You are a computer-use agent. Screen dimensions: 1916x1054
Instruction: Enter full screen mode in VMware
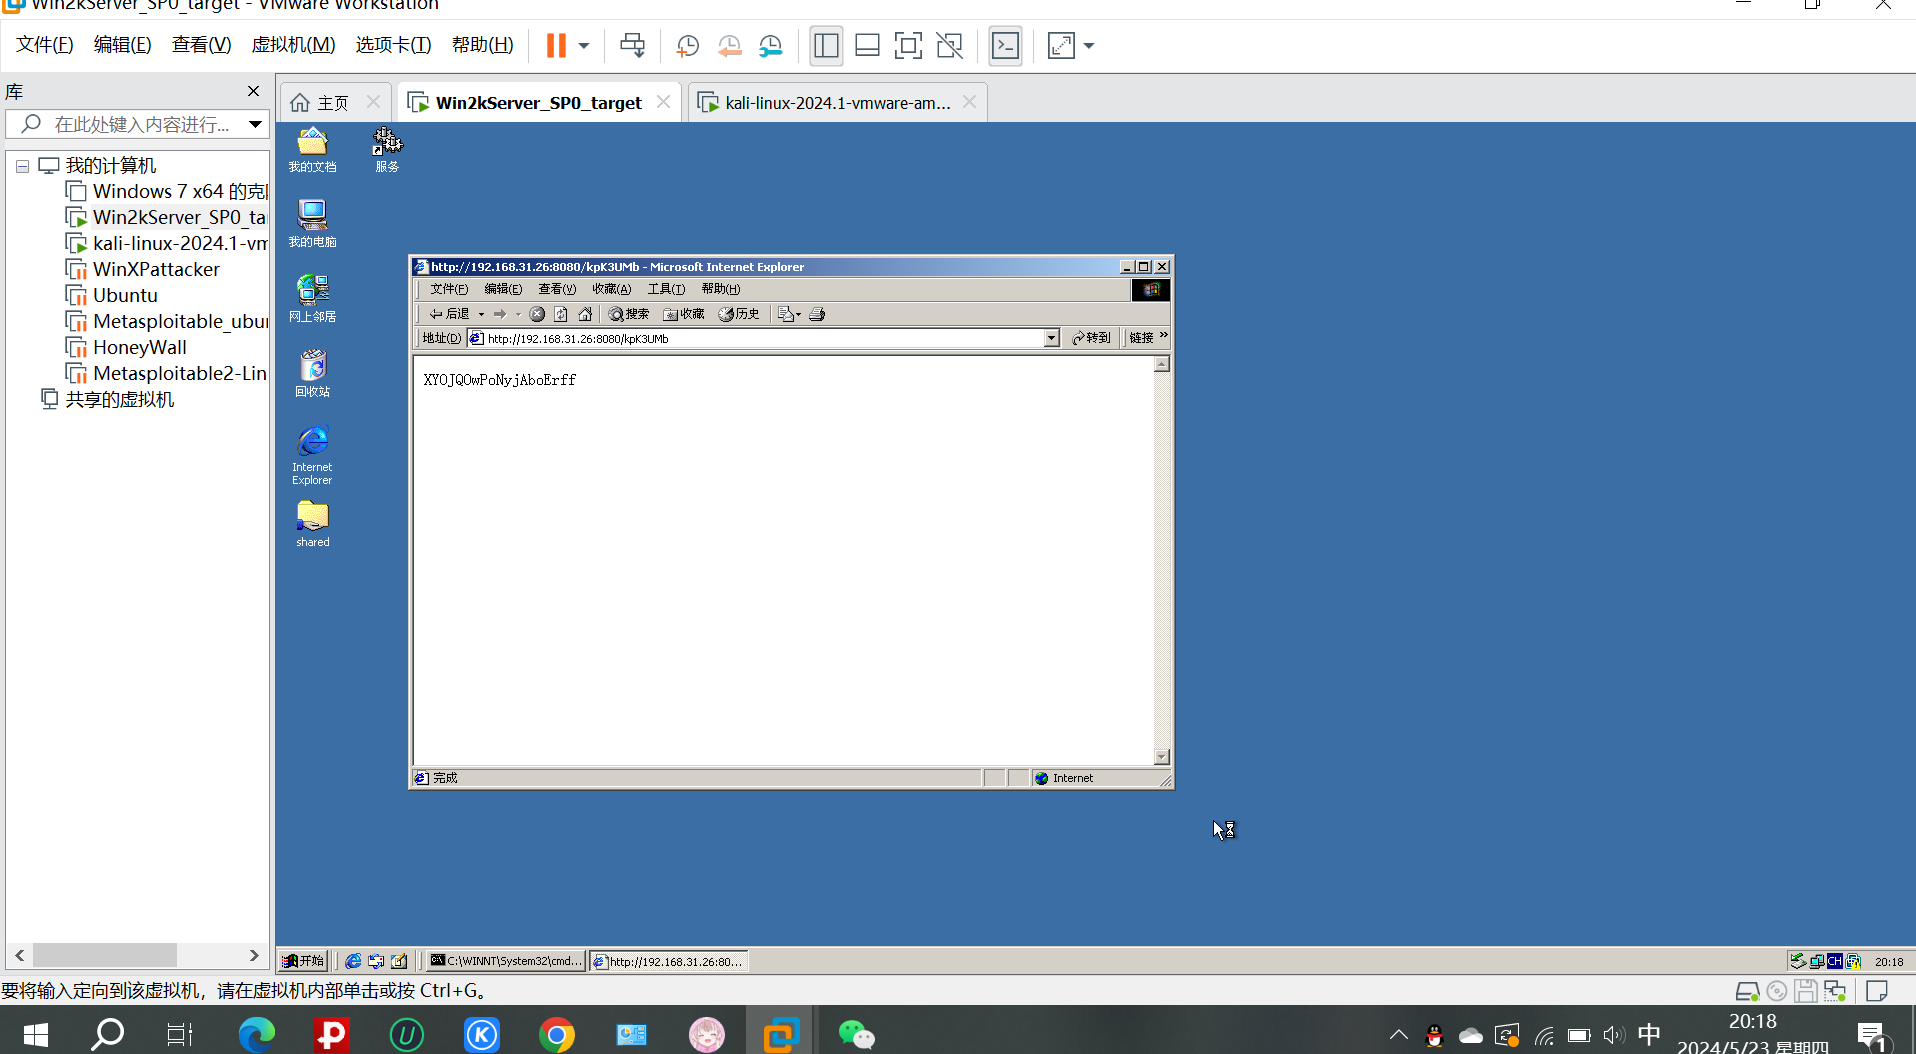coord(908,45)
